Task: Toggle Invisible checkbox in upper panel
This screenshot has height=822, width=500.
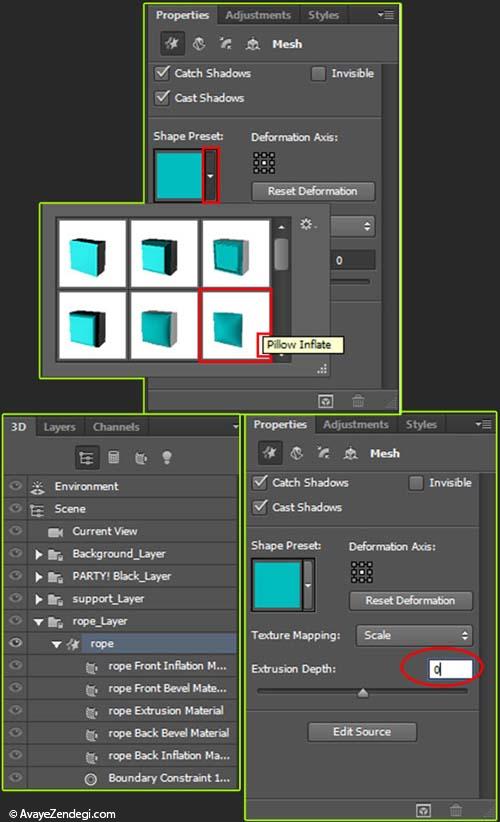Action: point(318,73)
